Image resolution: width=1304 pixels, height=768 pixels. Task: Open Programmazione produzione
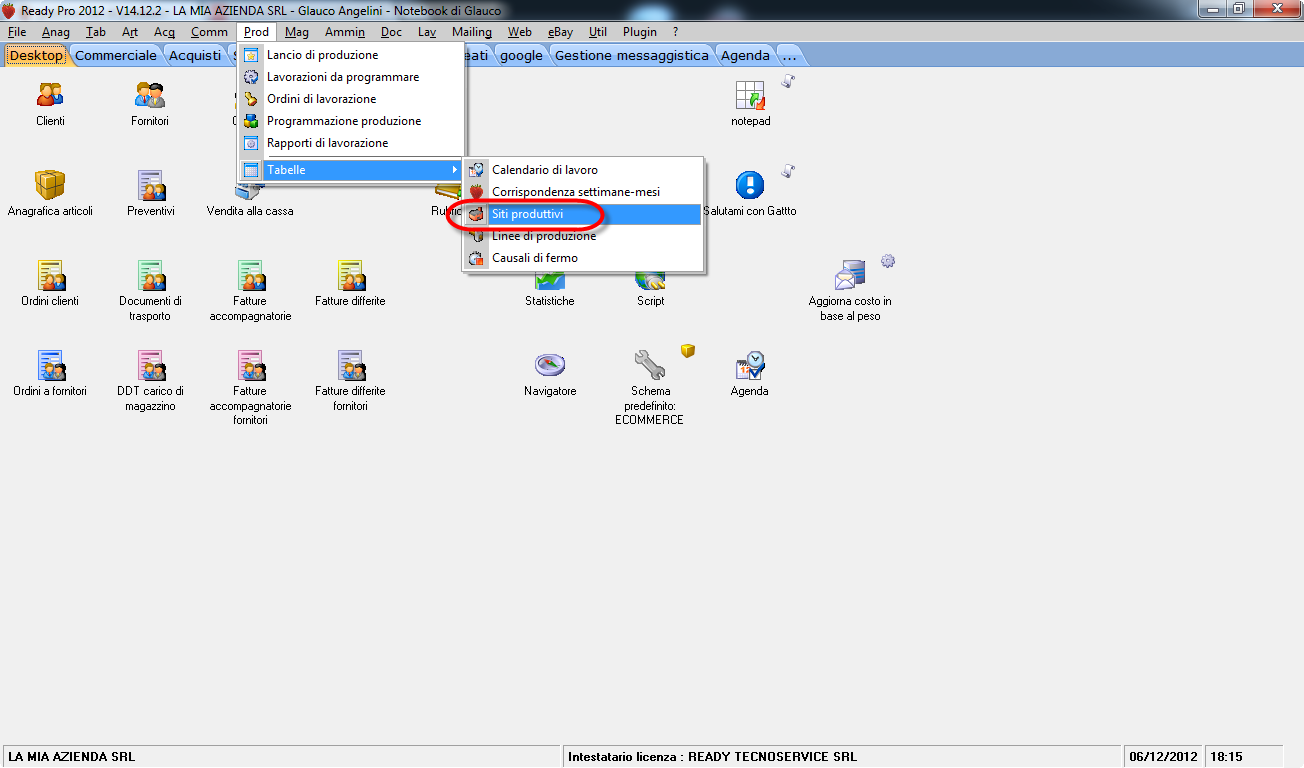tap(351, 121)
